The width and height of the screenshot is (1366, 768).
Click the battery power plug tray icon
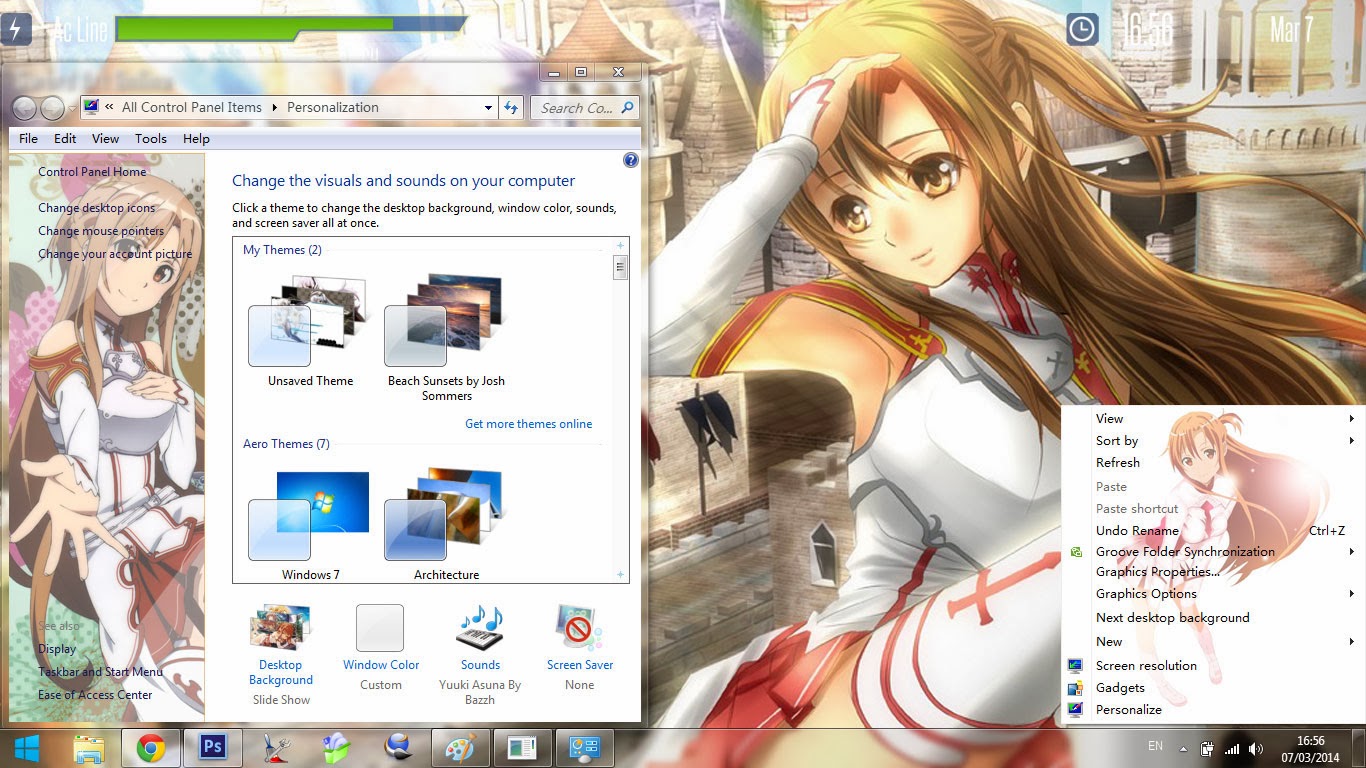[x=1208, y=749]
